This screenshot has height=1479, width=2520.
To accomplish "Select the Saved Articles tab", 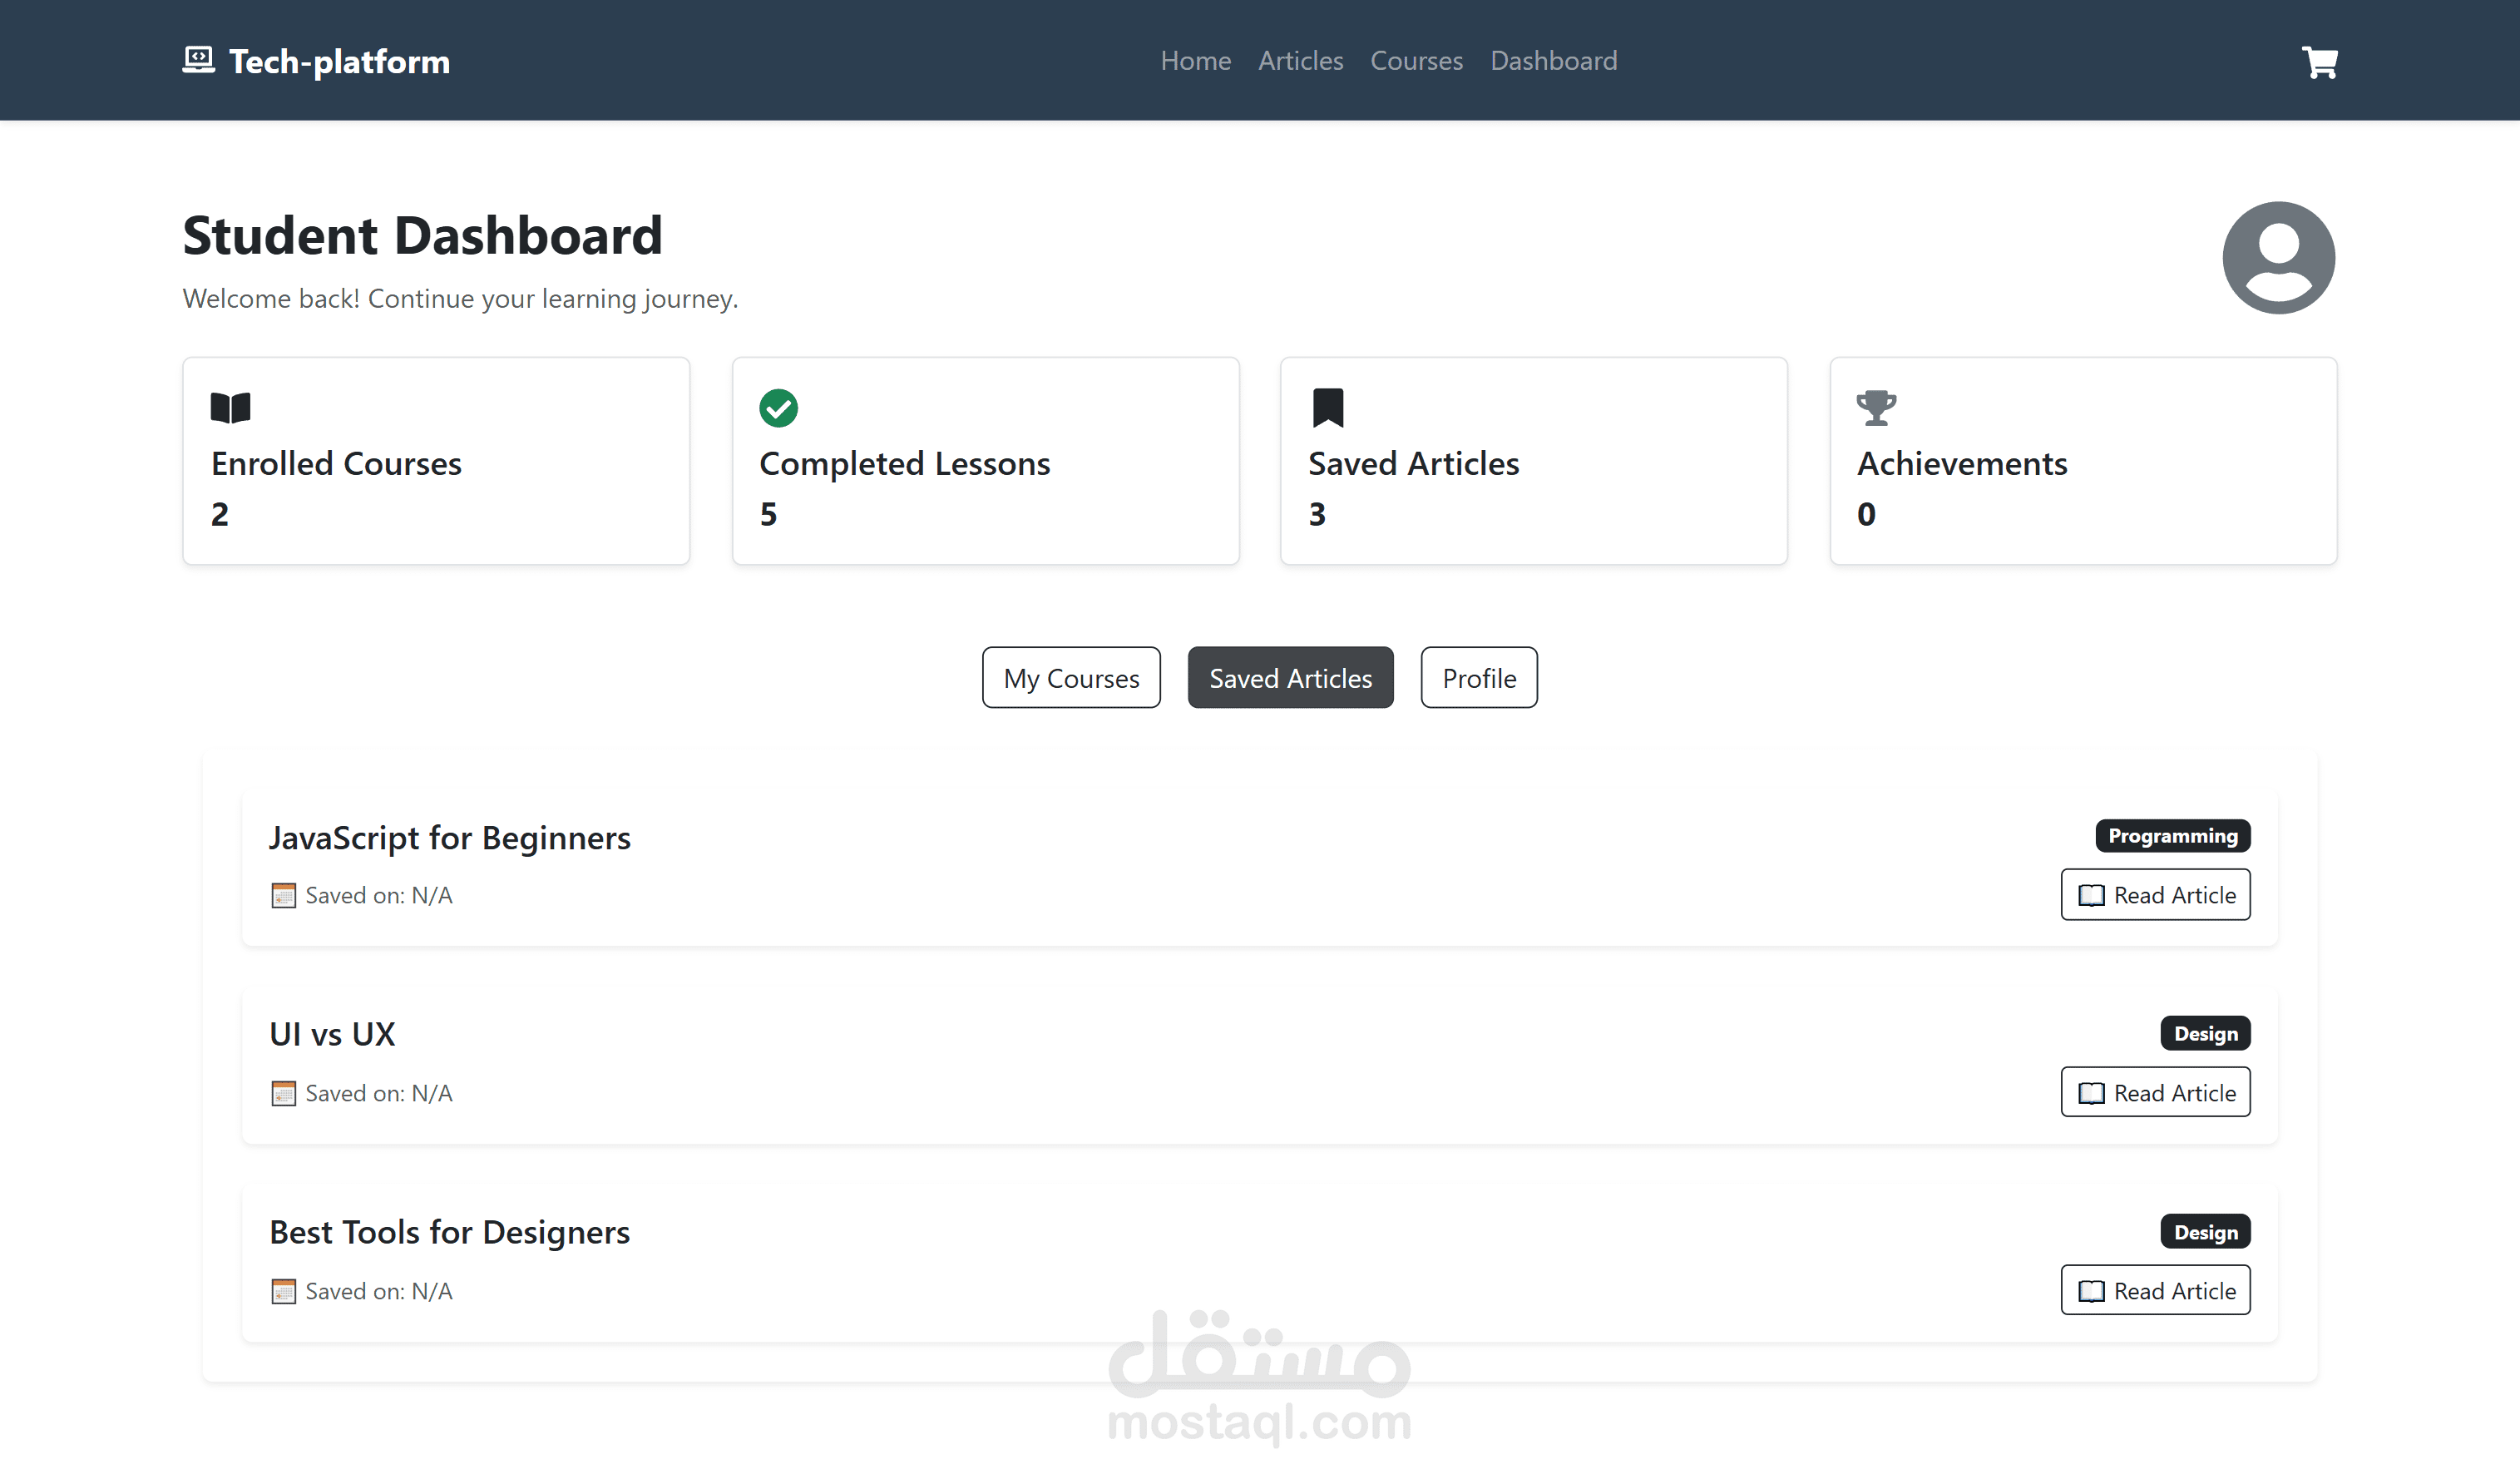I will (1290, 678).
